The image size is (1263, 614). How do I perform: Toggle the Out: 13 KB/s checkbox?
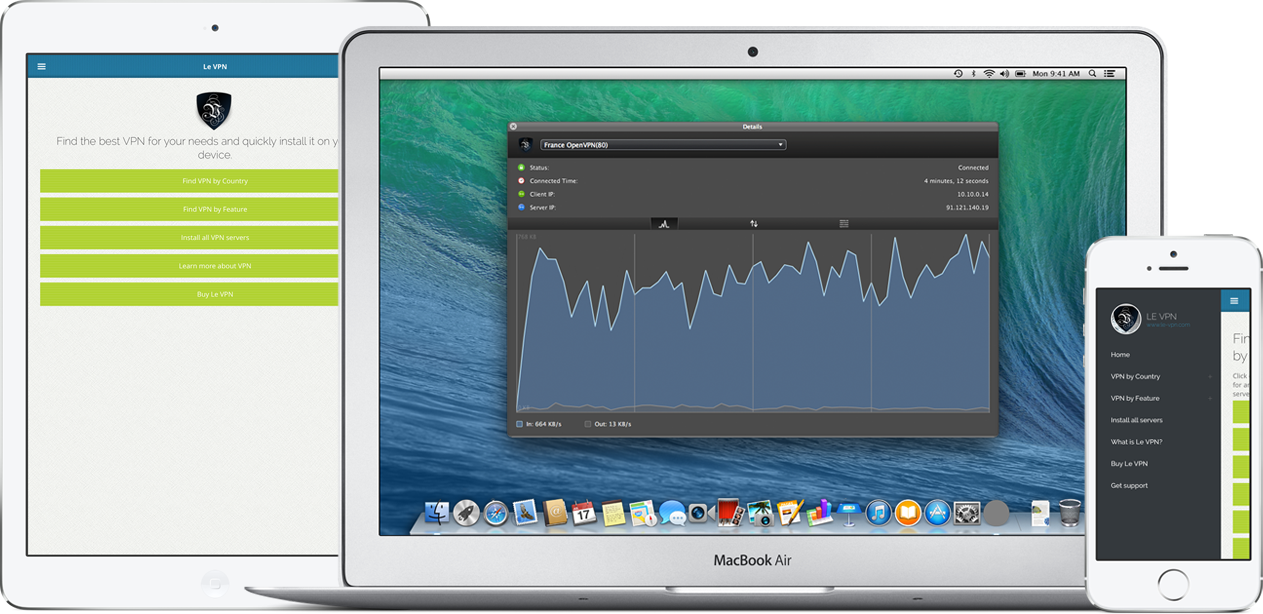tap(588, 424)
